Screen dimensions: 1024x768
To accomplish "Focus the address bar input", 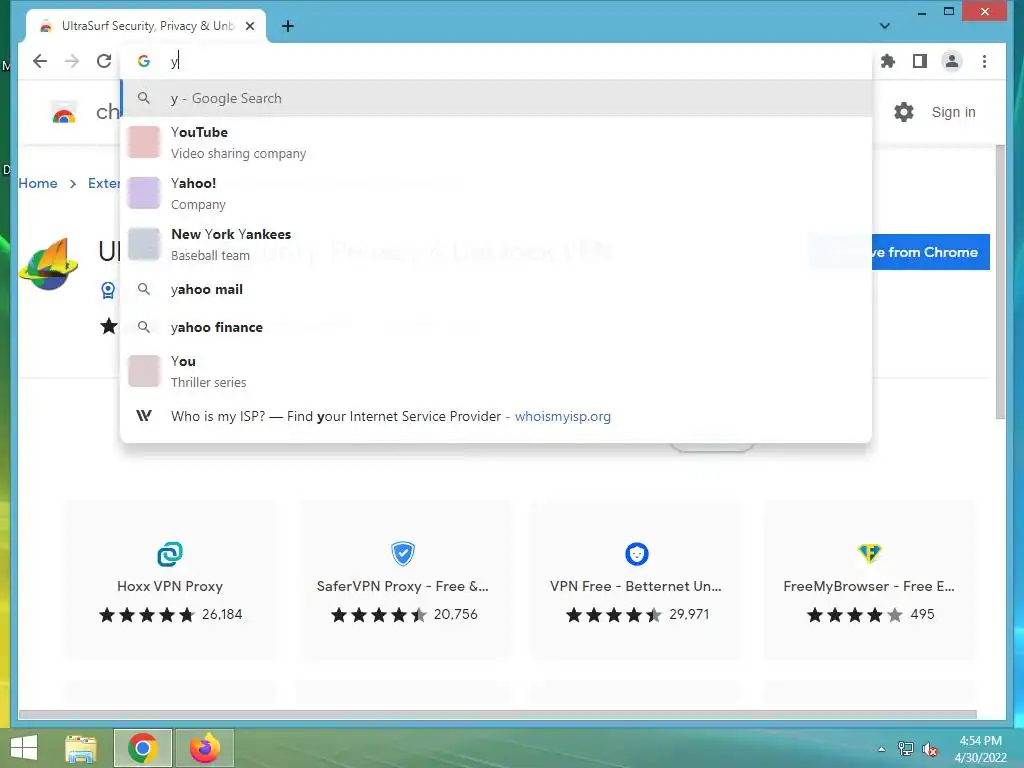I will [x=496, y=61].
